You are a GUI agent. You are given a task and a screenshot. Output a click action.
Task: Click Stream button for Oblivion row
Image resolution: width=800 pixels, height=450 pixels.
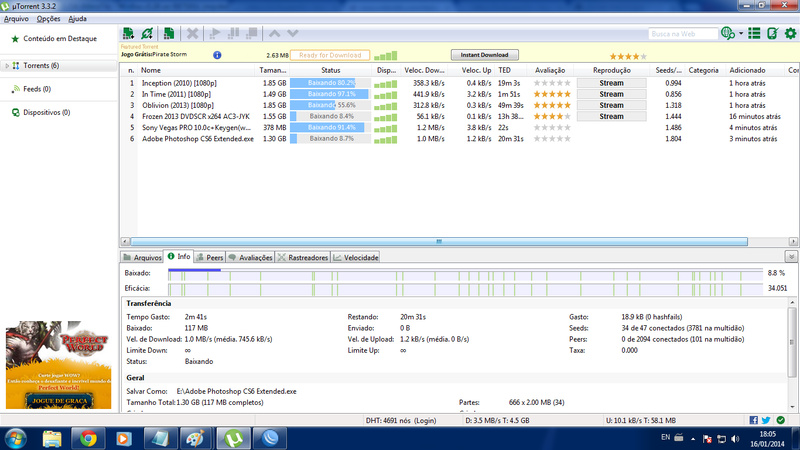(x=611, y=106)
